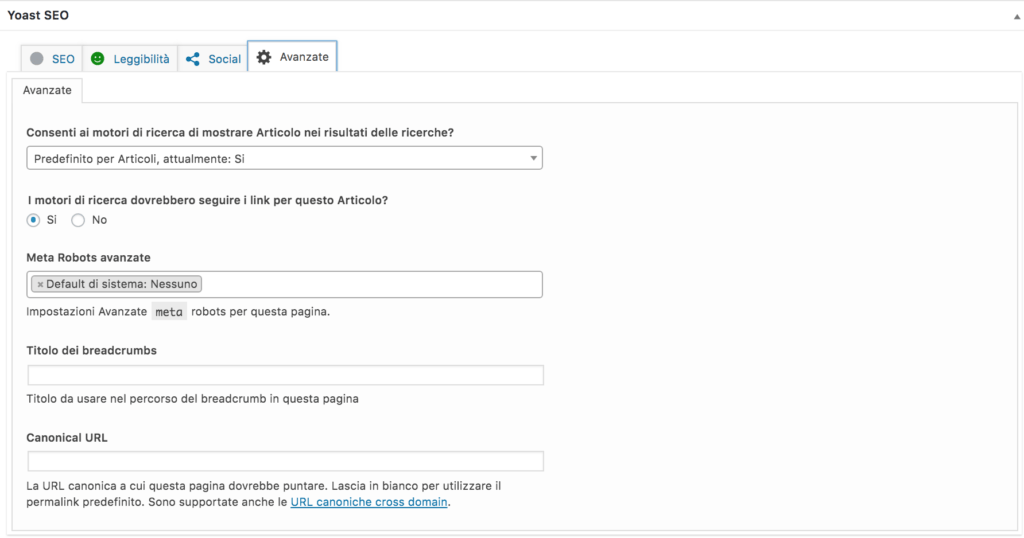1024x538 pixels.
Task: Click the Avanzate top tab label
Action: coord(304,57)
